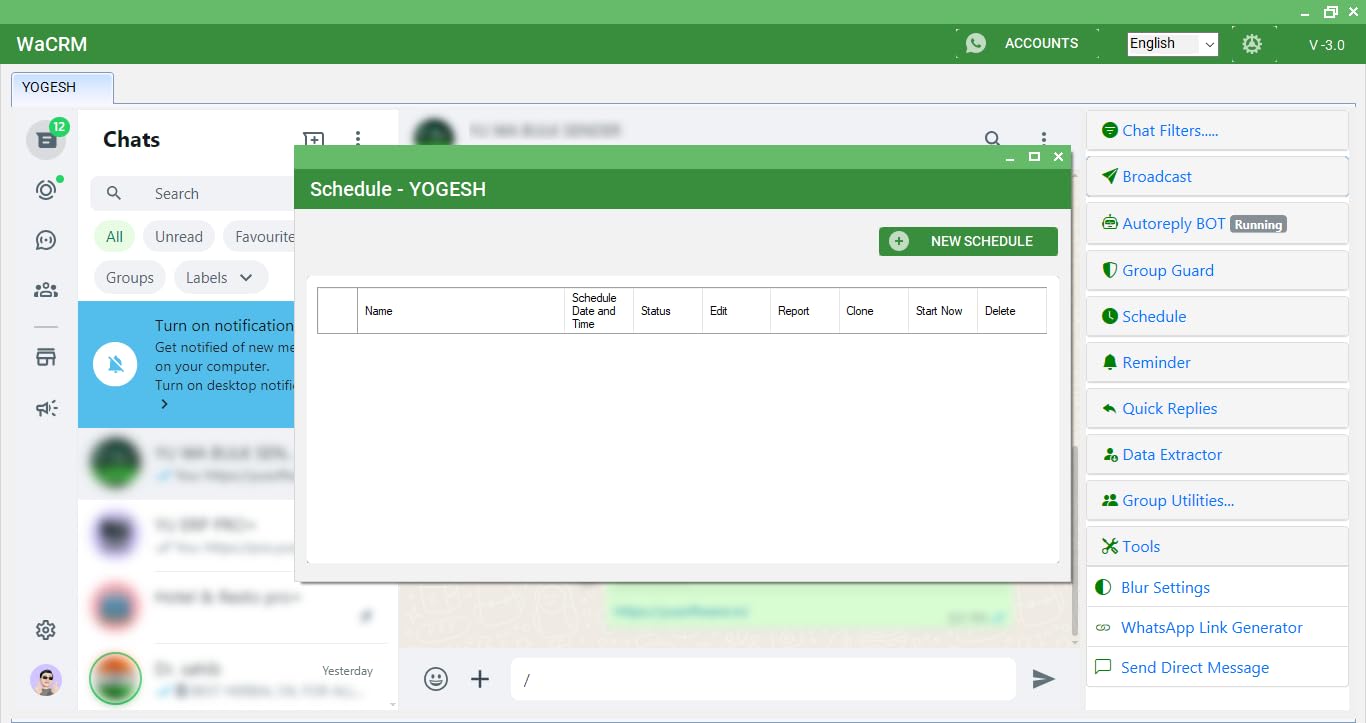Screen dimensions: 1366x723
Task: Open WhatsApp Link Generator
Action: [x=1217, y=627]
